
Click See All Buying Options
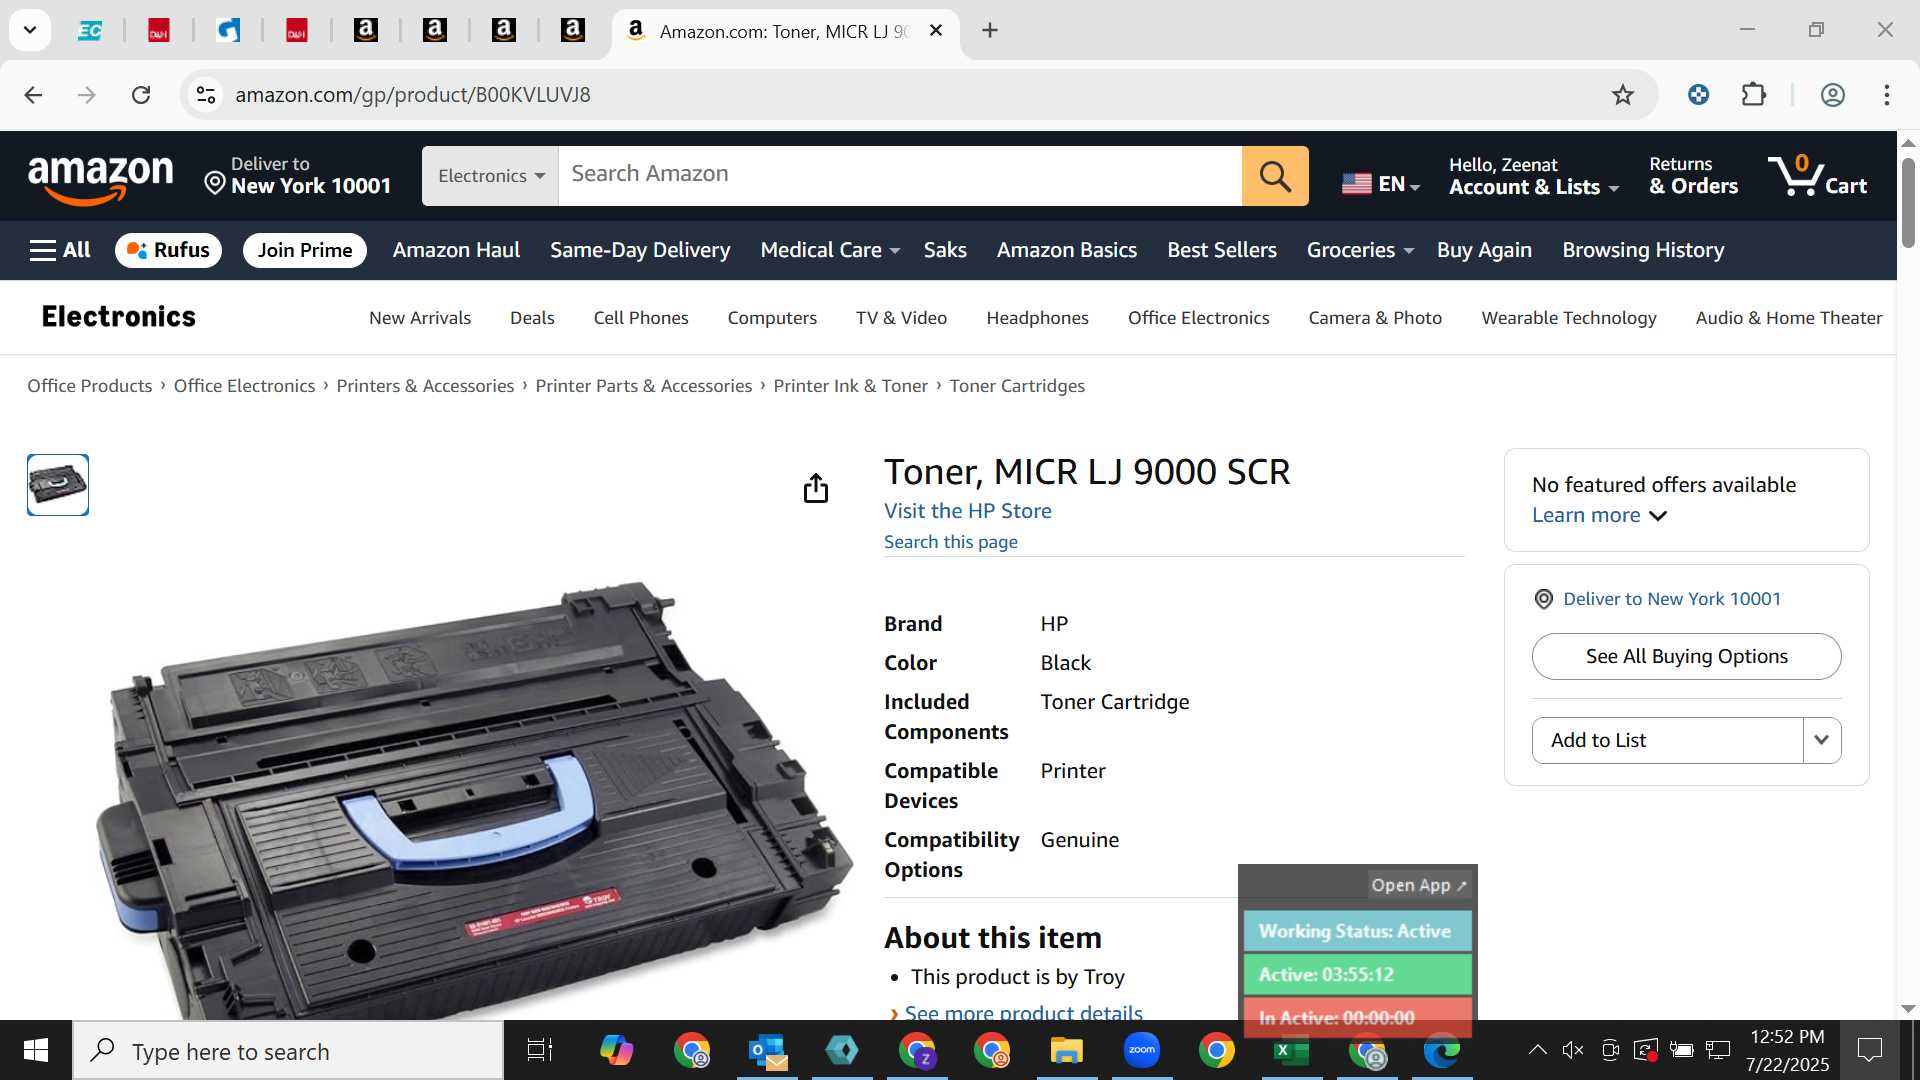click(x=1686, y=656)
